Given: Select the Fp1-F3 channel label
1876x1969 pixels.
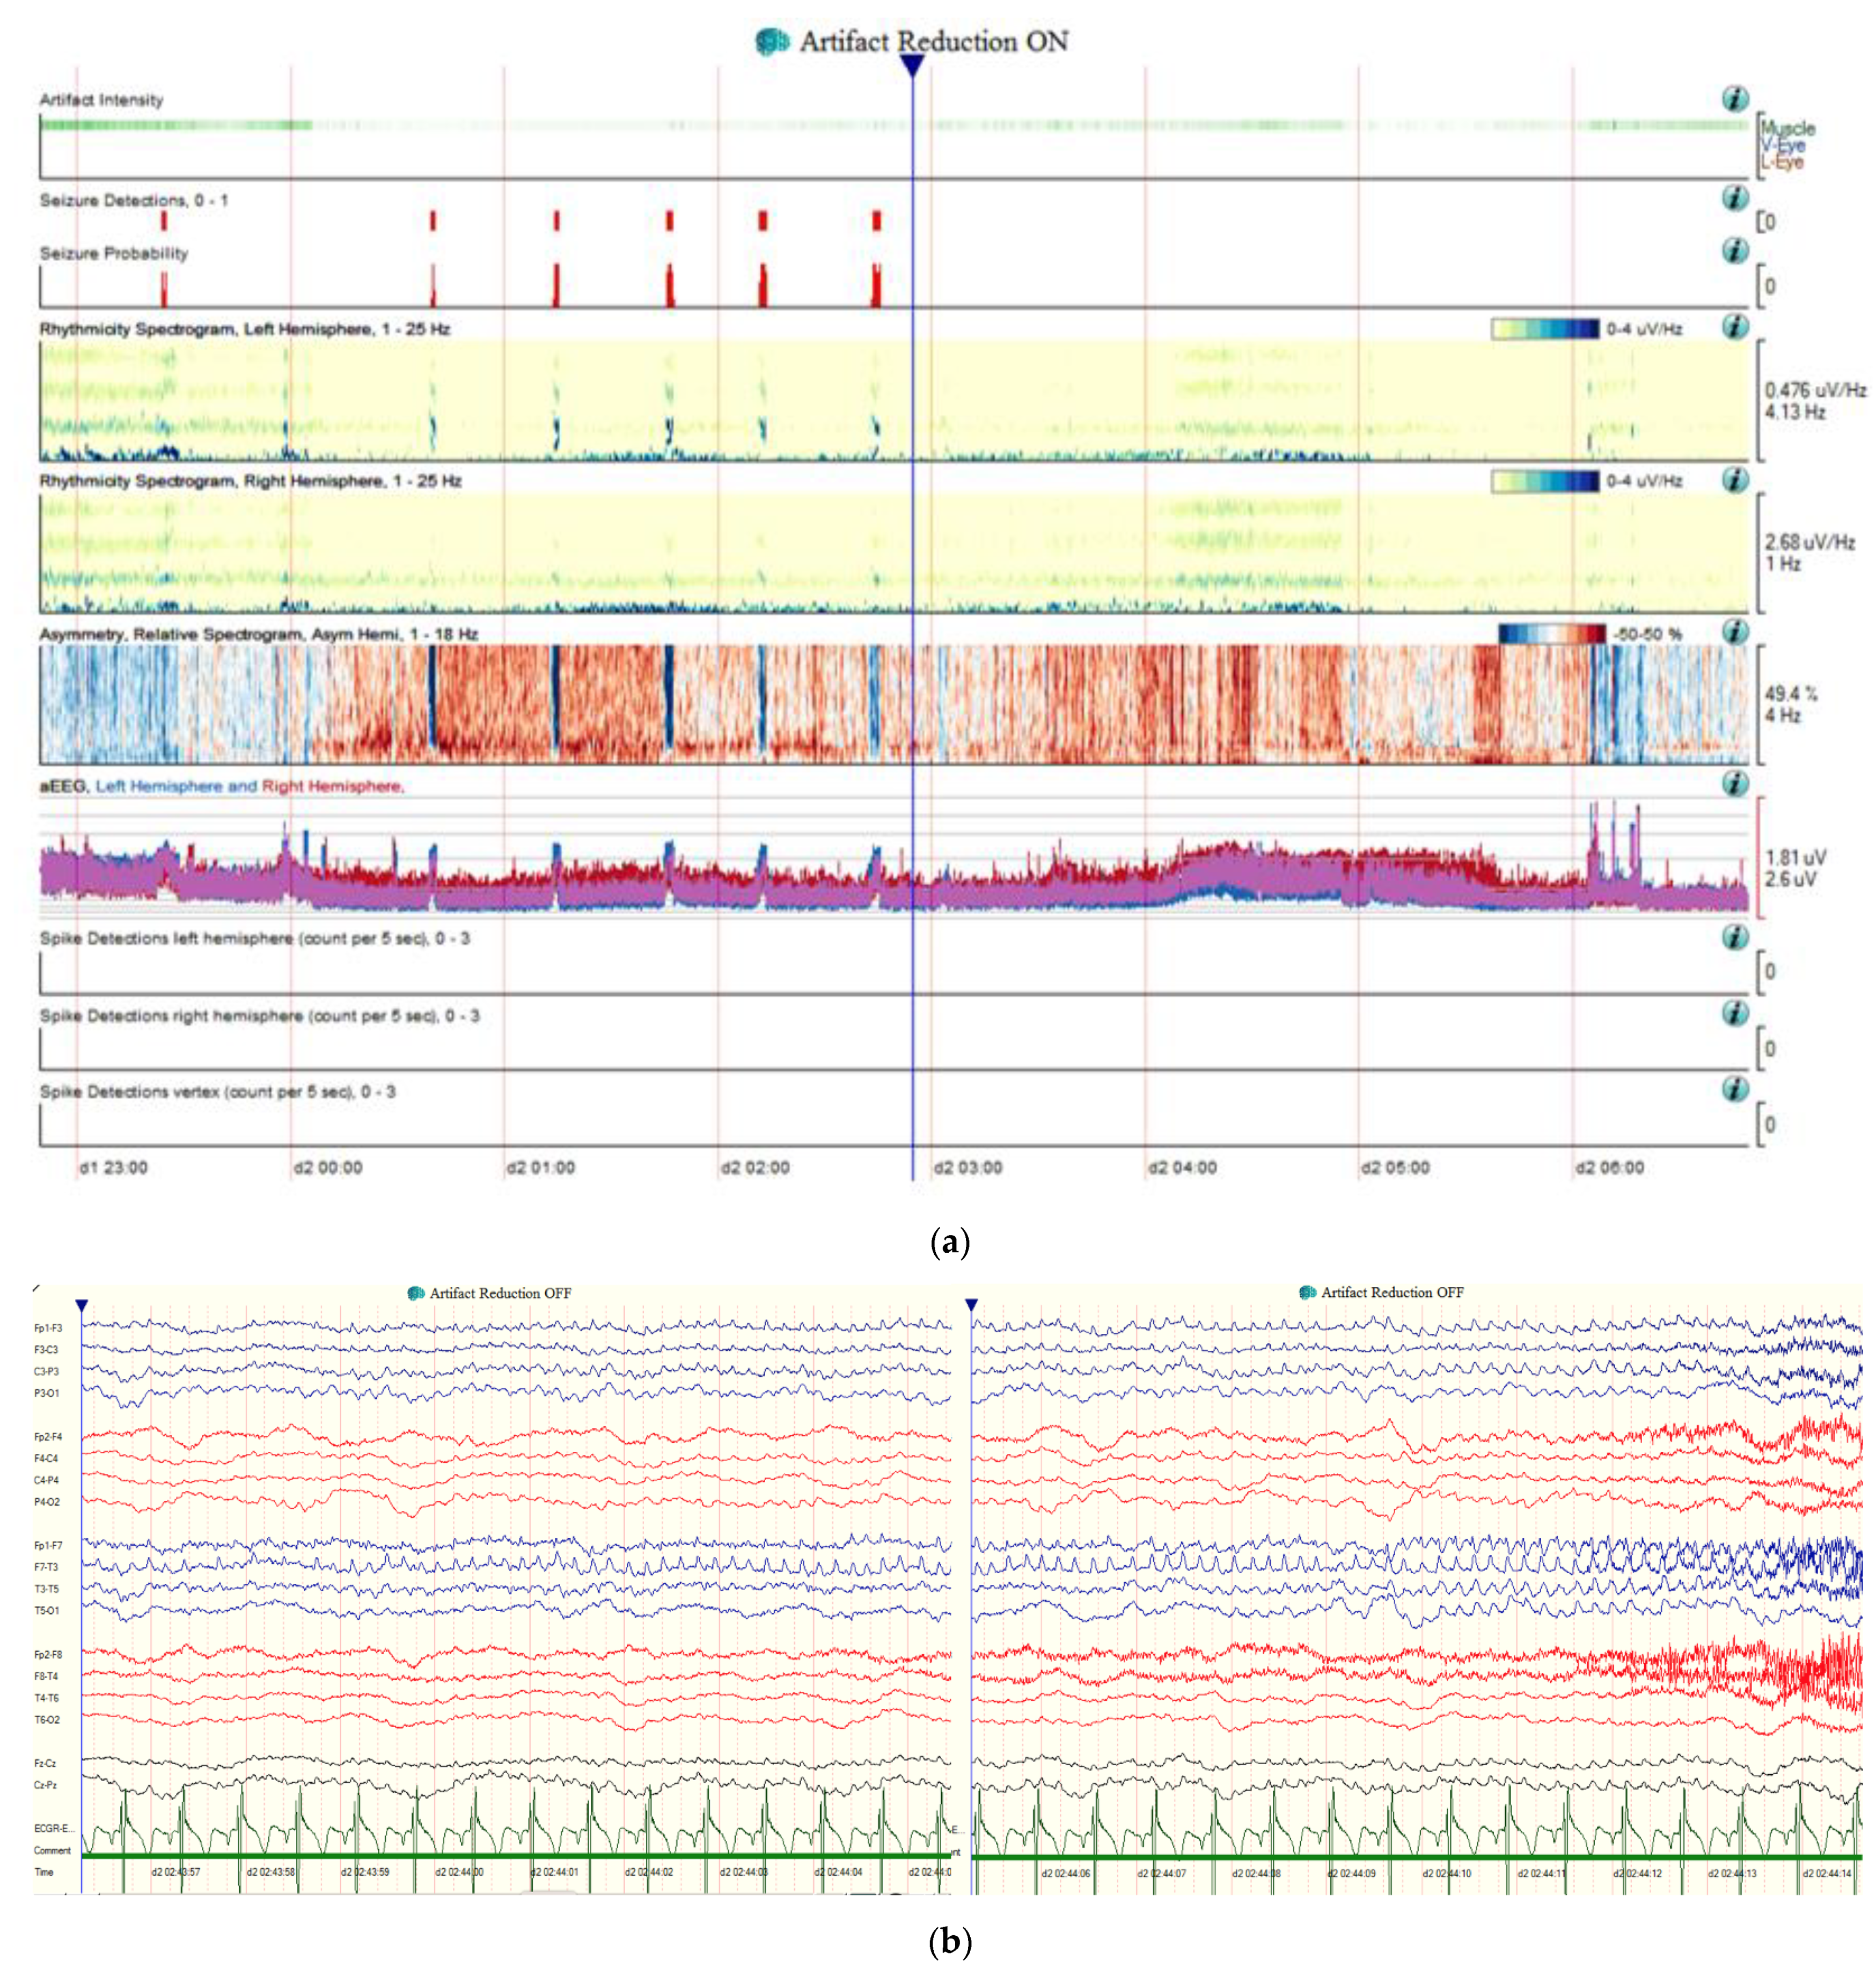Looking at the screenshot, I should pos(48,1328).
